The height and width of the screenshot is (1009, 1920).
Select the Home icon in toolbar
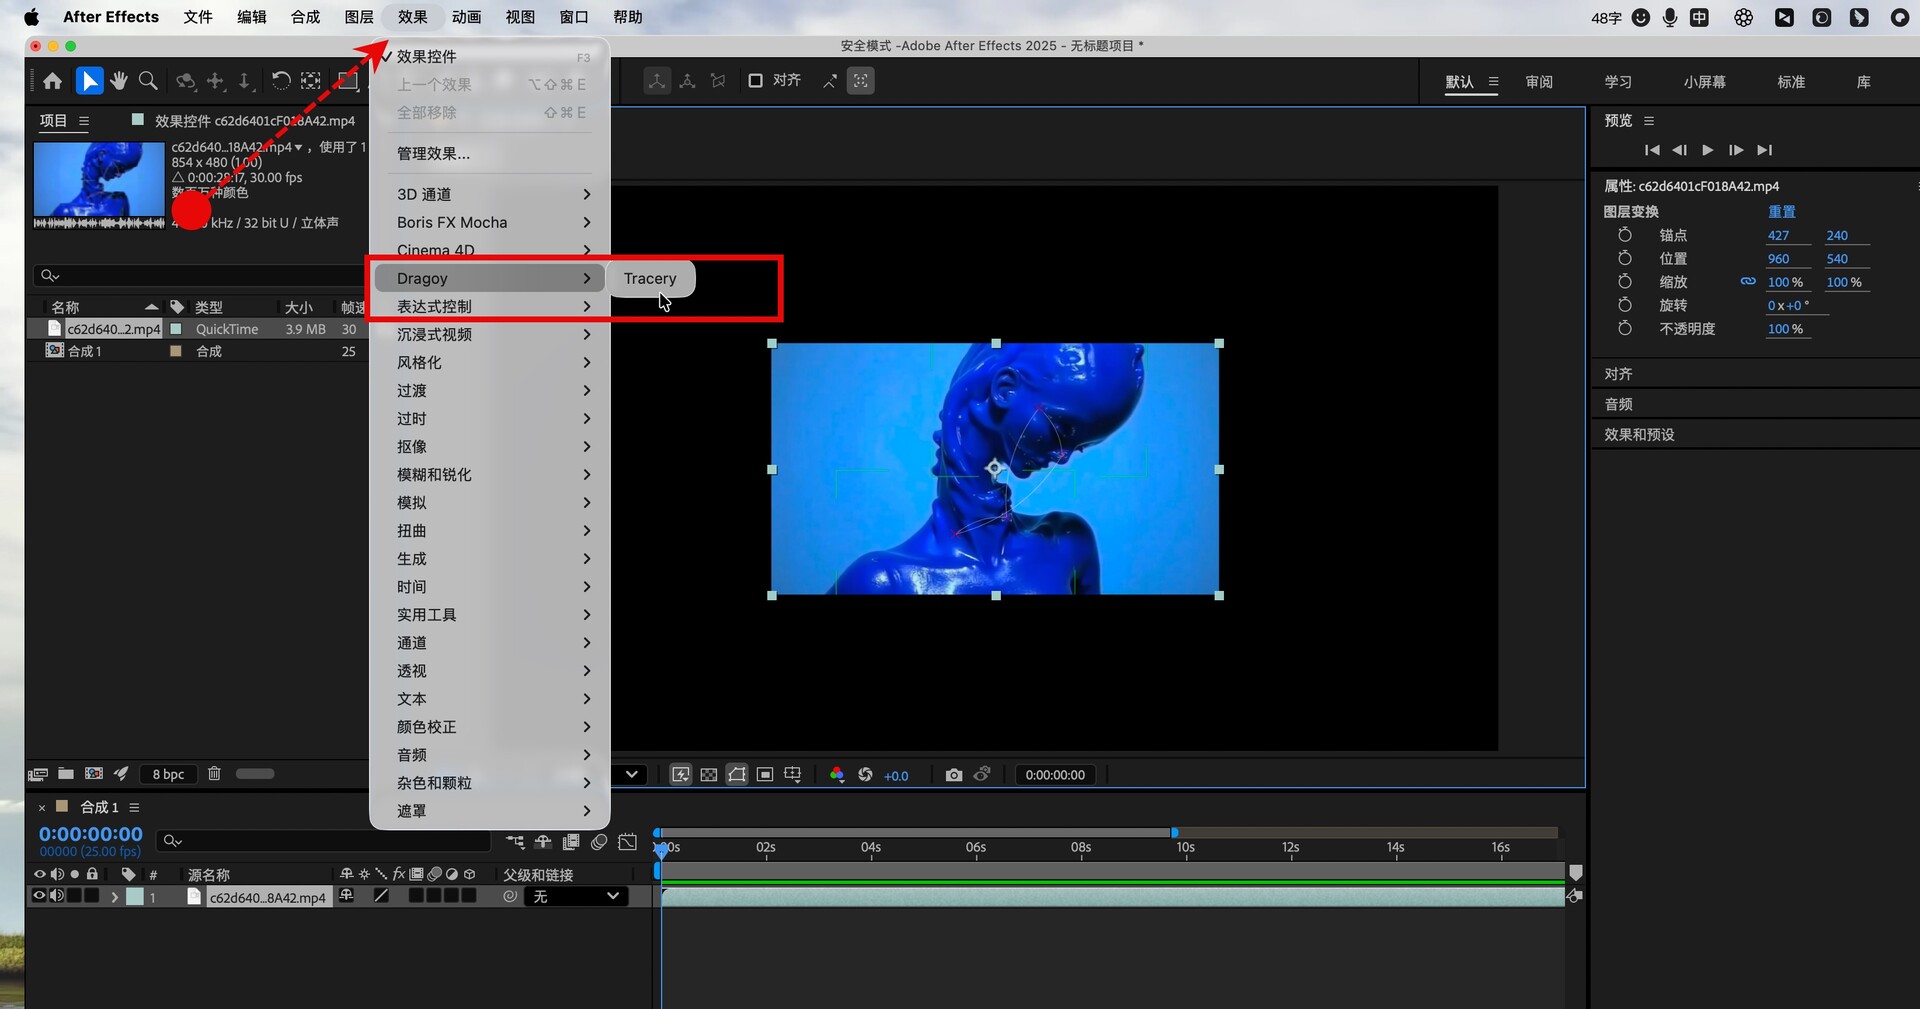(52, 81)
